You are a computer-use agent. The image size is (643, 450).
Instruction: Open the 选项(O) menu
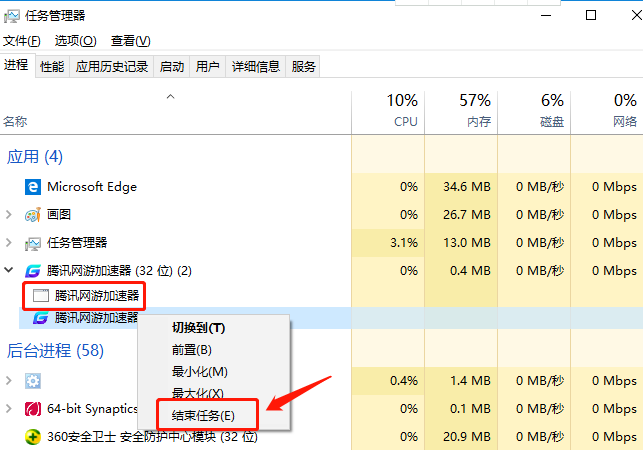75,41
